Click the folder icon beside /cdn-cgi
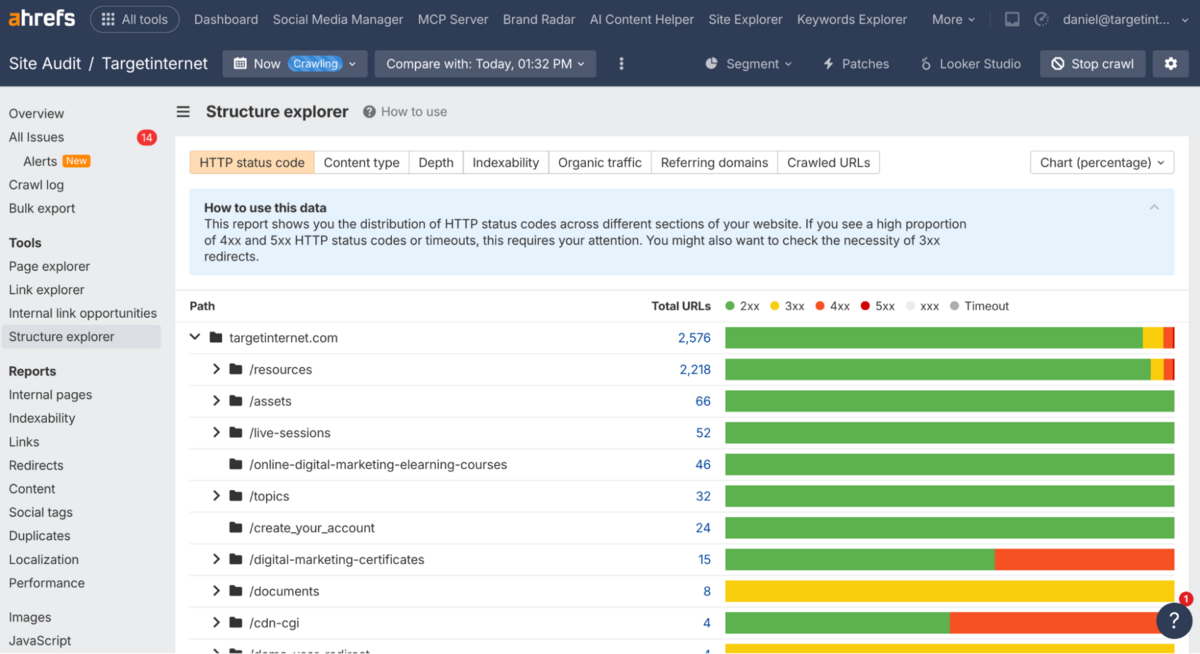The height and width of the screenshot is (654, 1200). click(236, 623)
